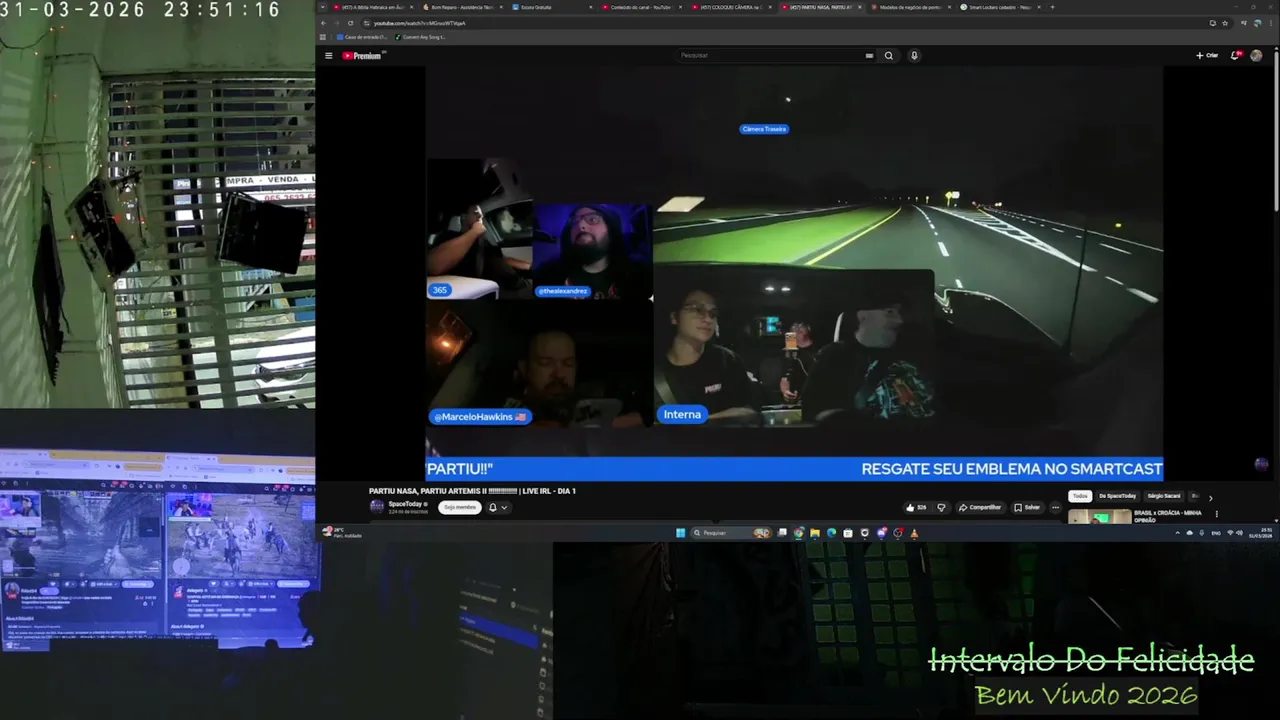Click the video title PARTIU NASA, PARTIU ARTEMIS II
This screenshot has width=1280, height=720.
tap(472, 491)
